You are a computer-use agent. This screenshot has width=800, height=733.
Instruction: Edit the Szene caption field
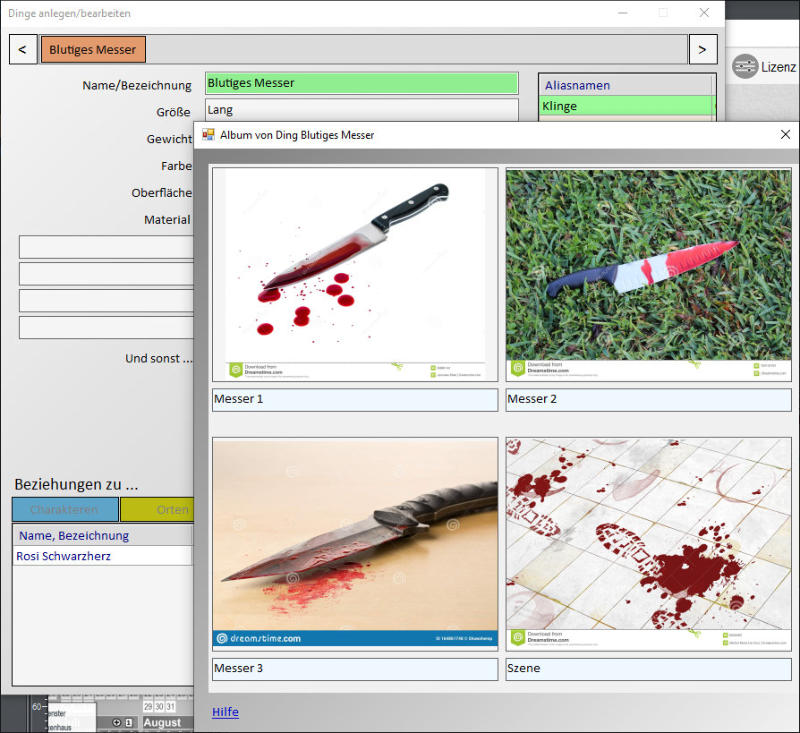pos(648,669)
